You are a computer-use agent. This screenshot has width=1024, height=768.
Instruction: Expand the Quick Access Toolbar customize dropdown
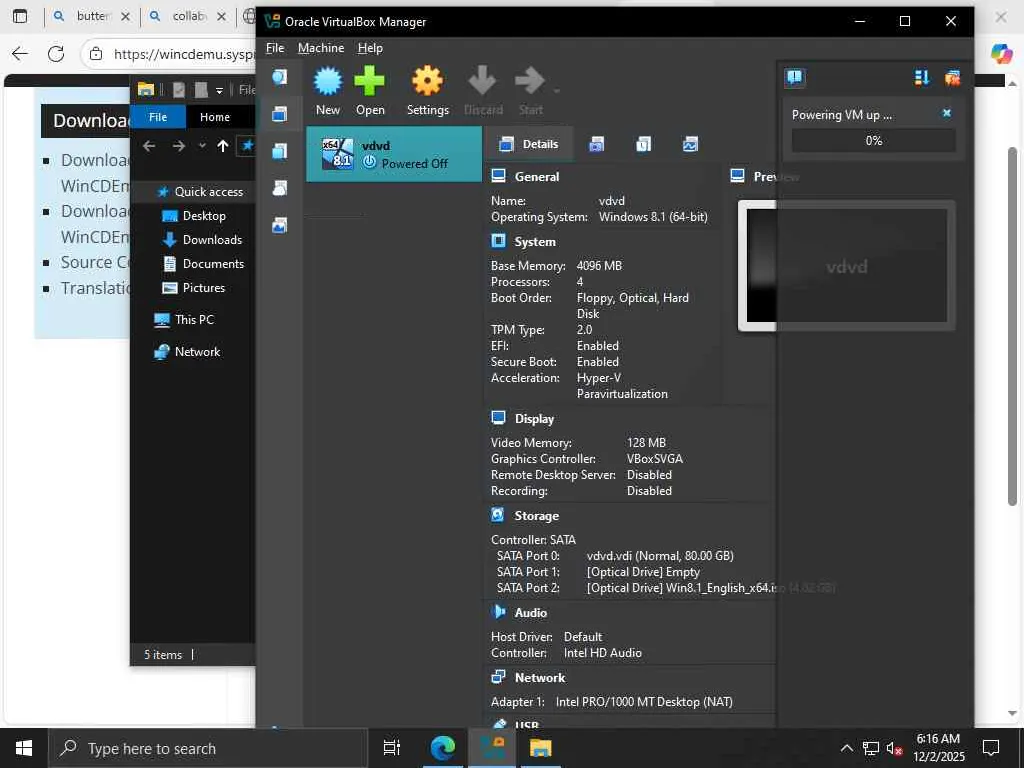click(219, 90)
